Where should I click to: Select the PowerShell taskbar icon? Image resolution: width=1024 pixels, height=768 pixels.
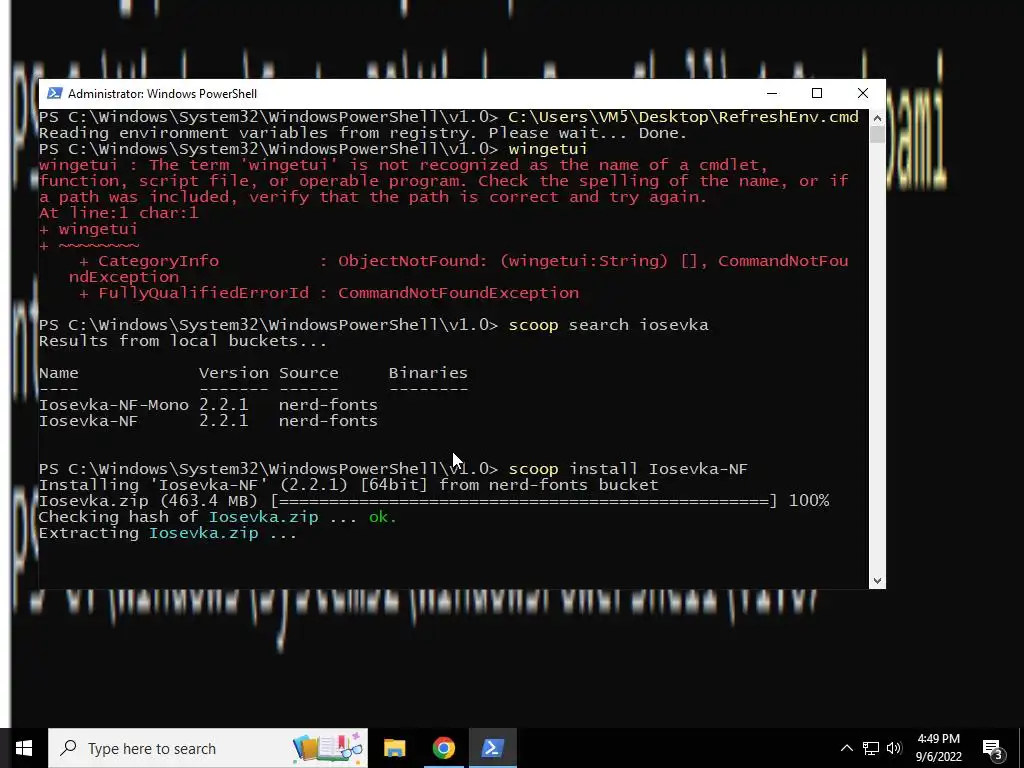pos(492,748)
